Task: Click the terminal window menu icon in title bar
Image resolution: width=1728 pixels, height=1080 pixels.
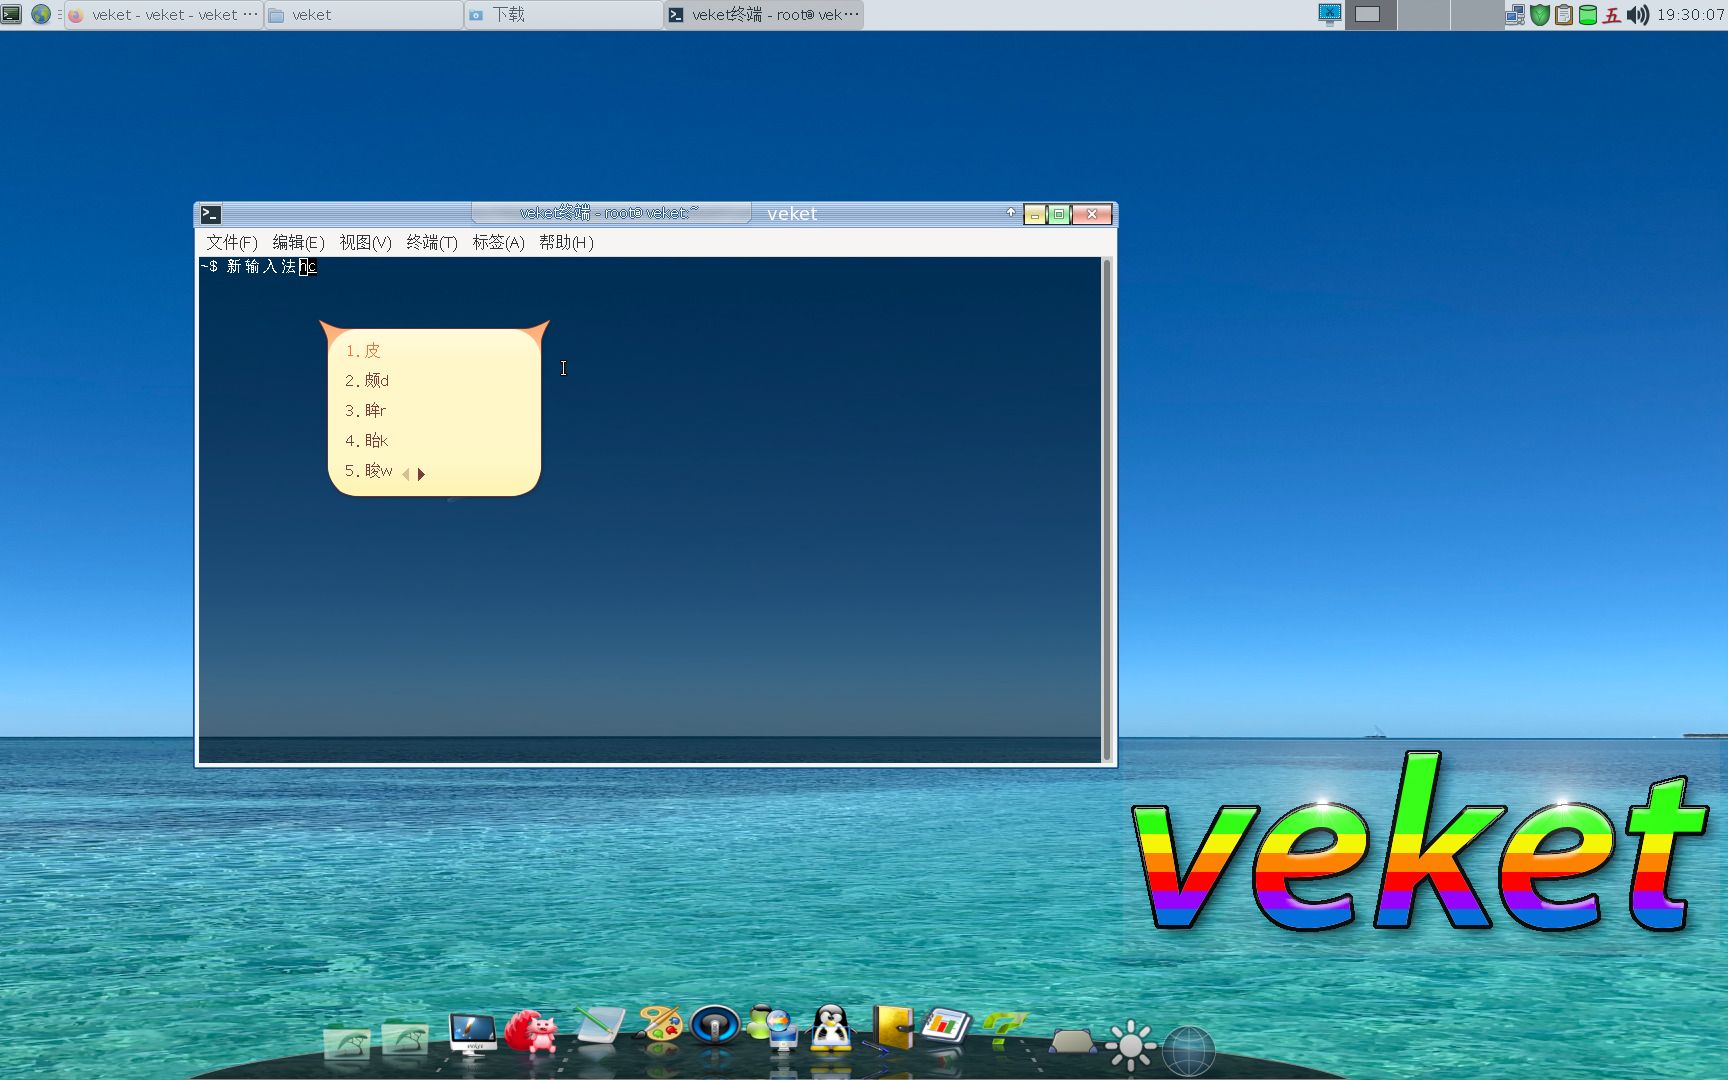Action: [x=210, y=214]
